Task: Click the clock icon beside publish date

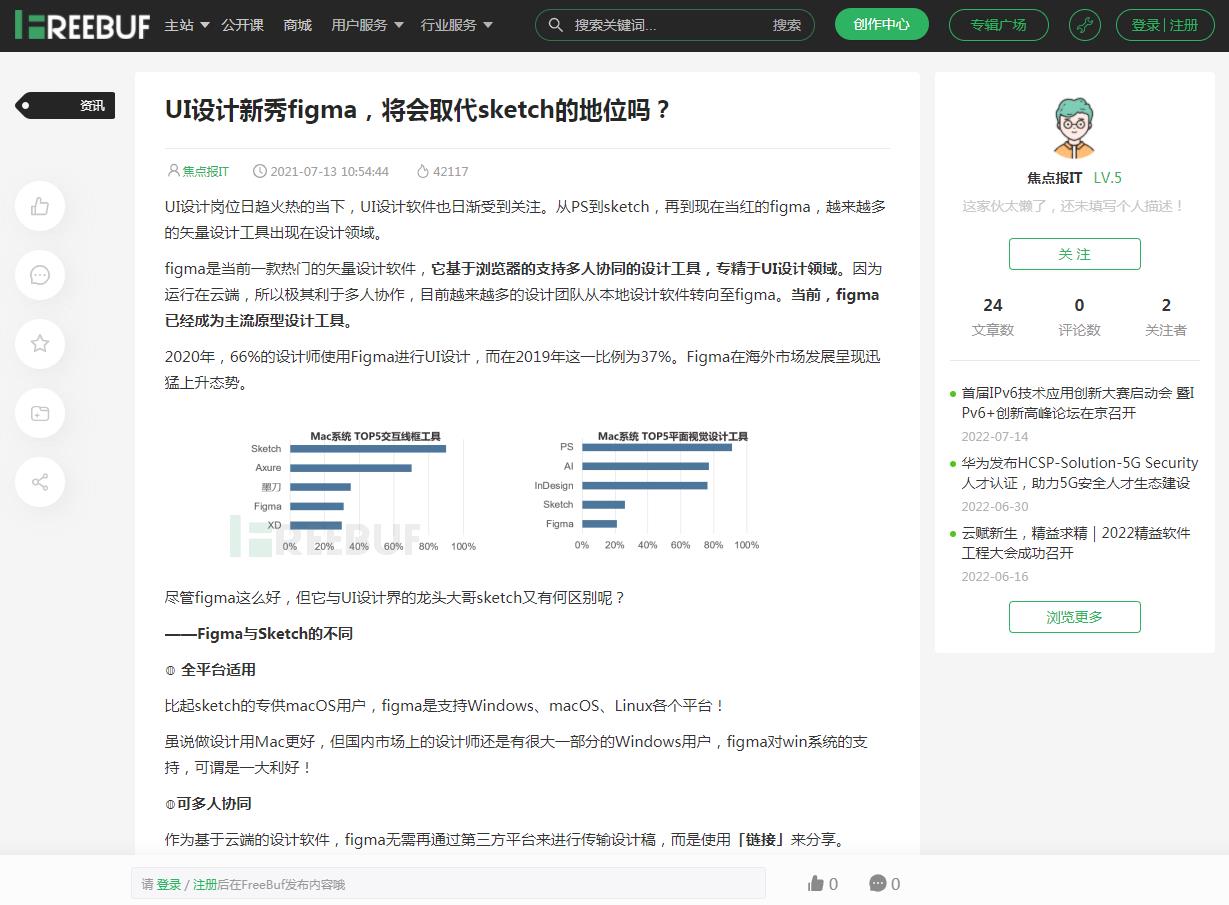Action: [x=260, y=171]
